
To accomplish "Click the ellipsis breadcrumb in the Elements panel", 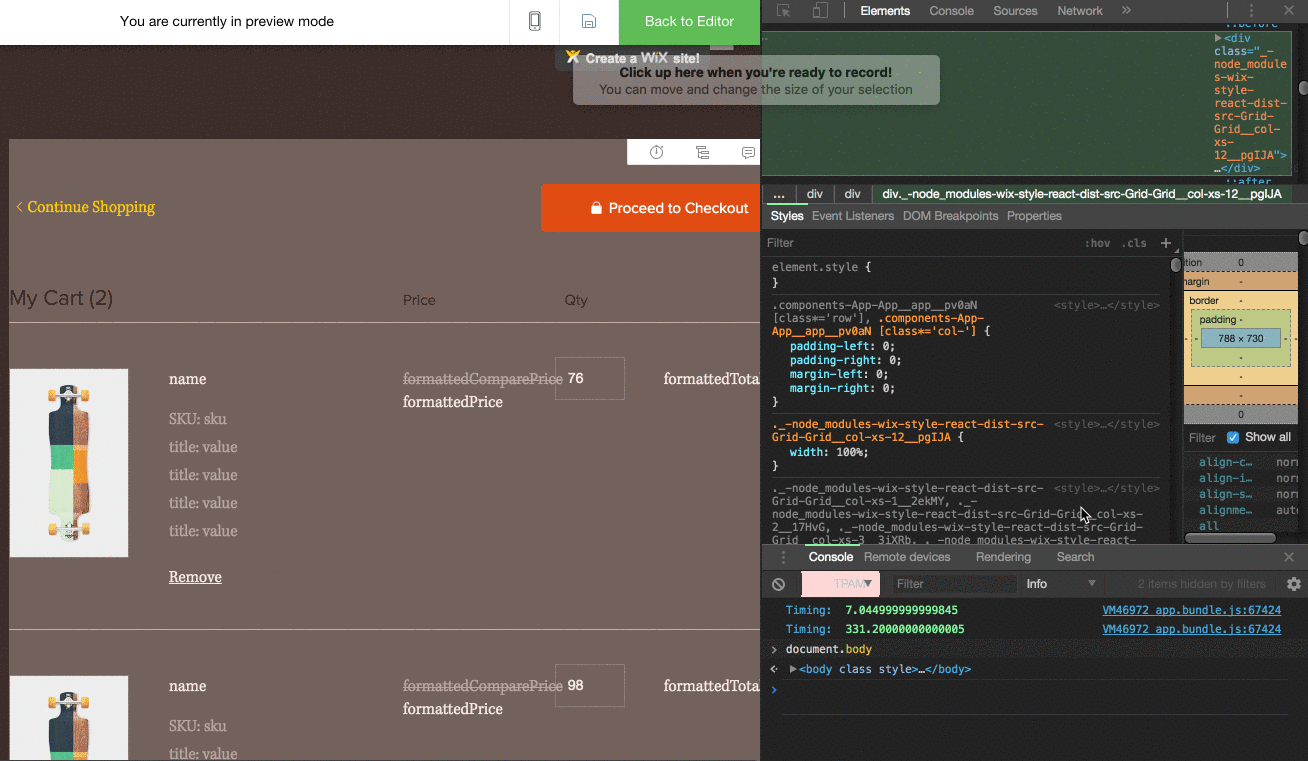I will 779,194.
